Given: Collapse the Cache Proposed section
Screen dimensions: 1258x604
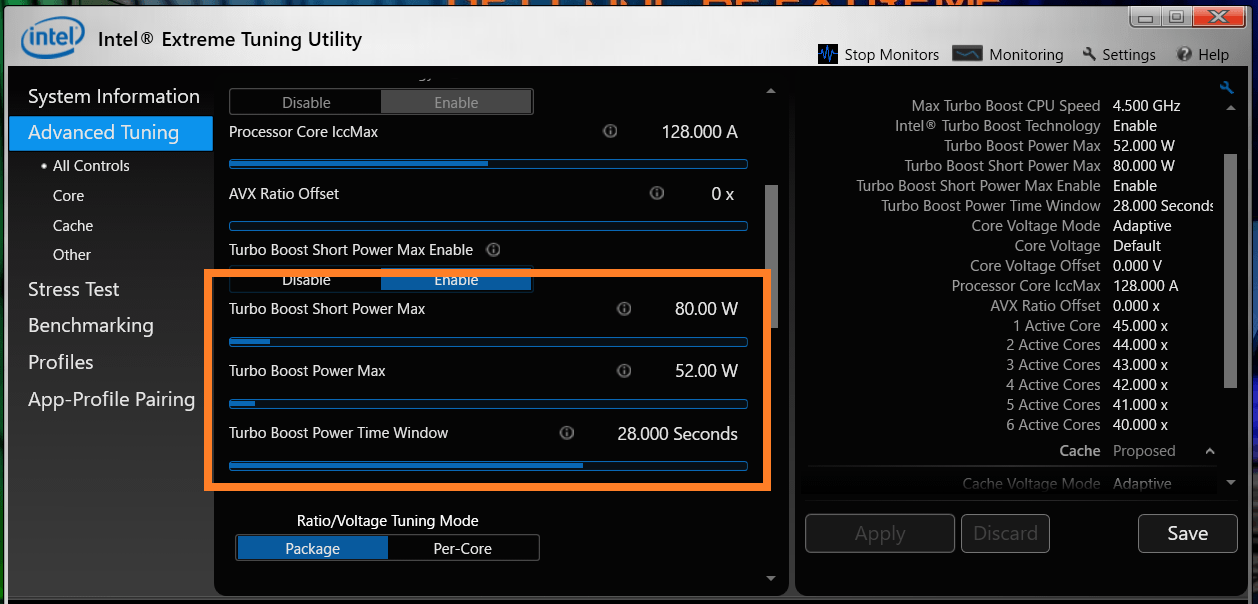Looking at the screenshot, I should click(x=1210, y=451).
